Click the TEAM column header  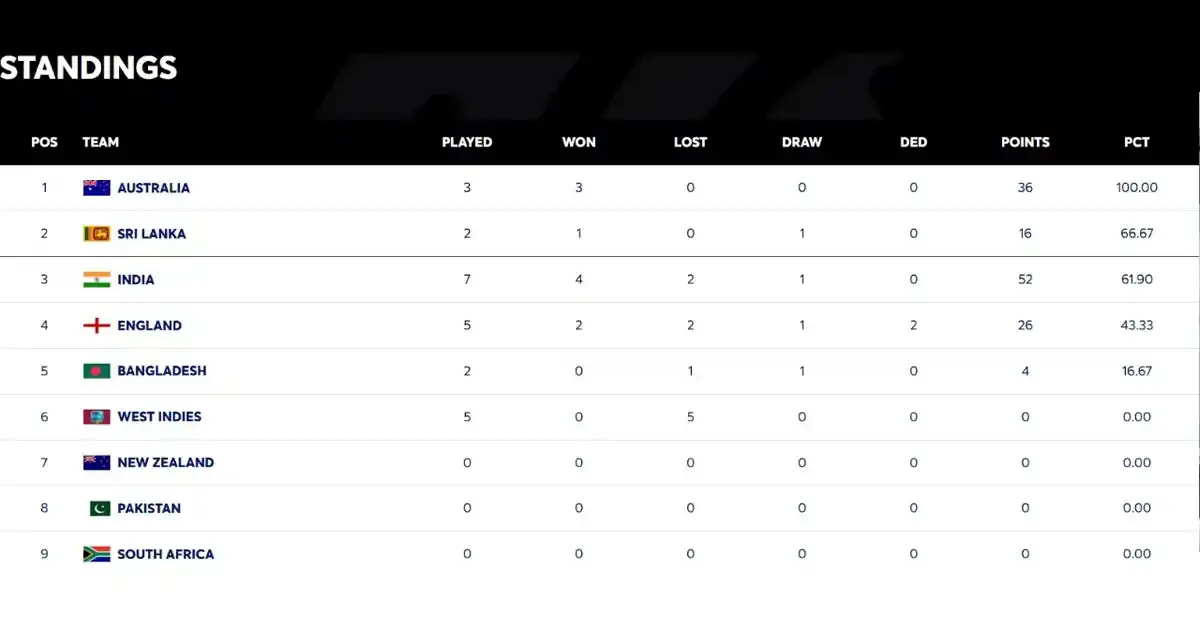[x=100, y=142]
